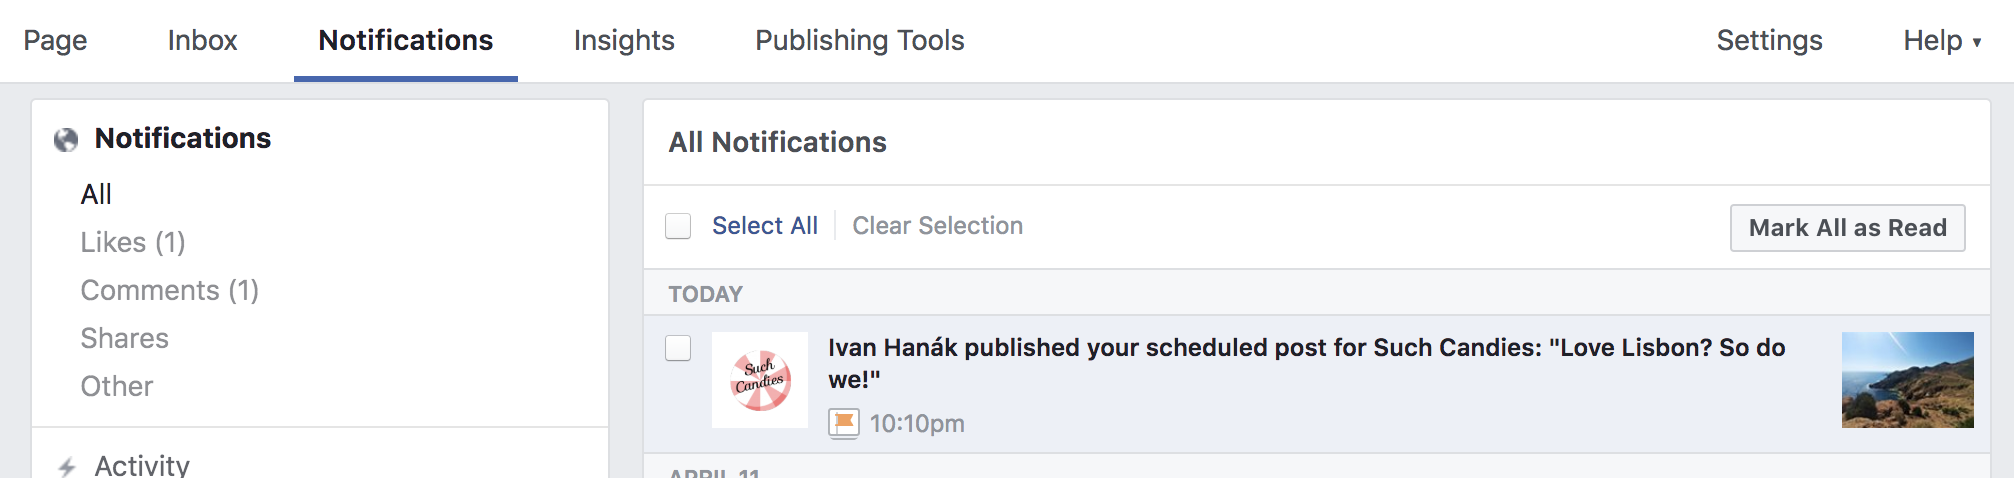Show Comments (1) notifications
This screenshot has width=2014, height=478.
(x=170, y=290)
